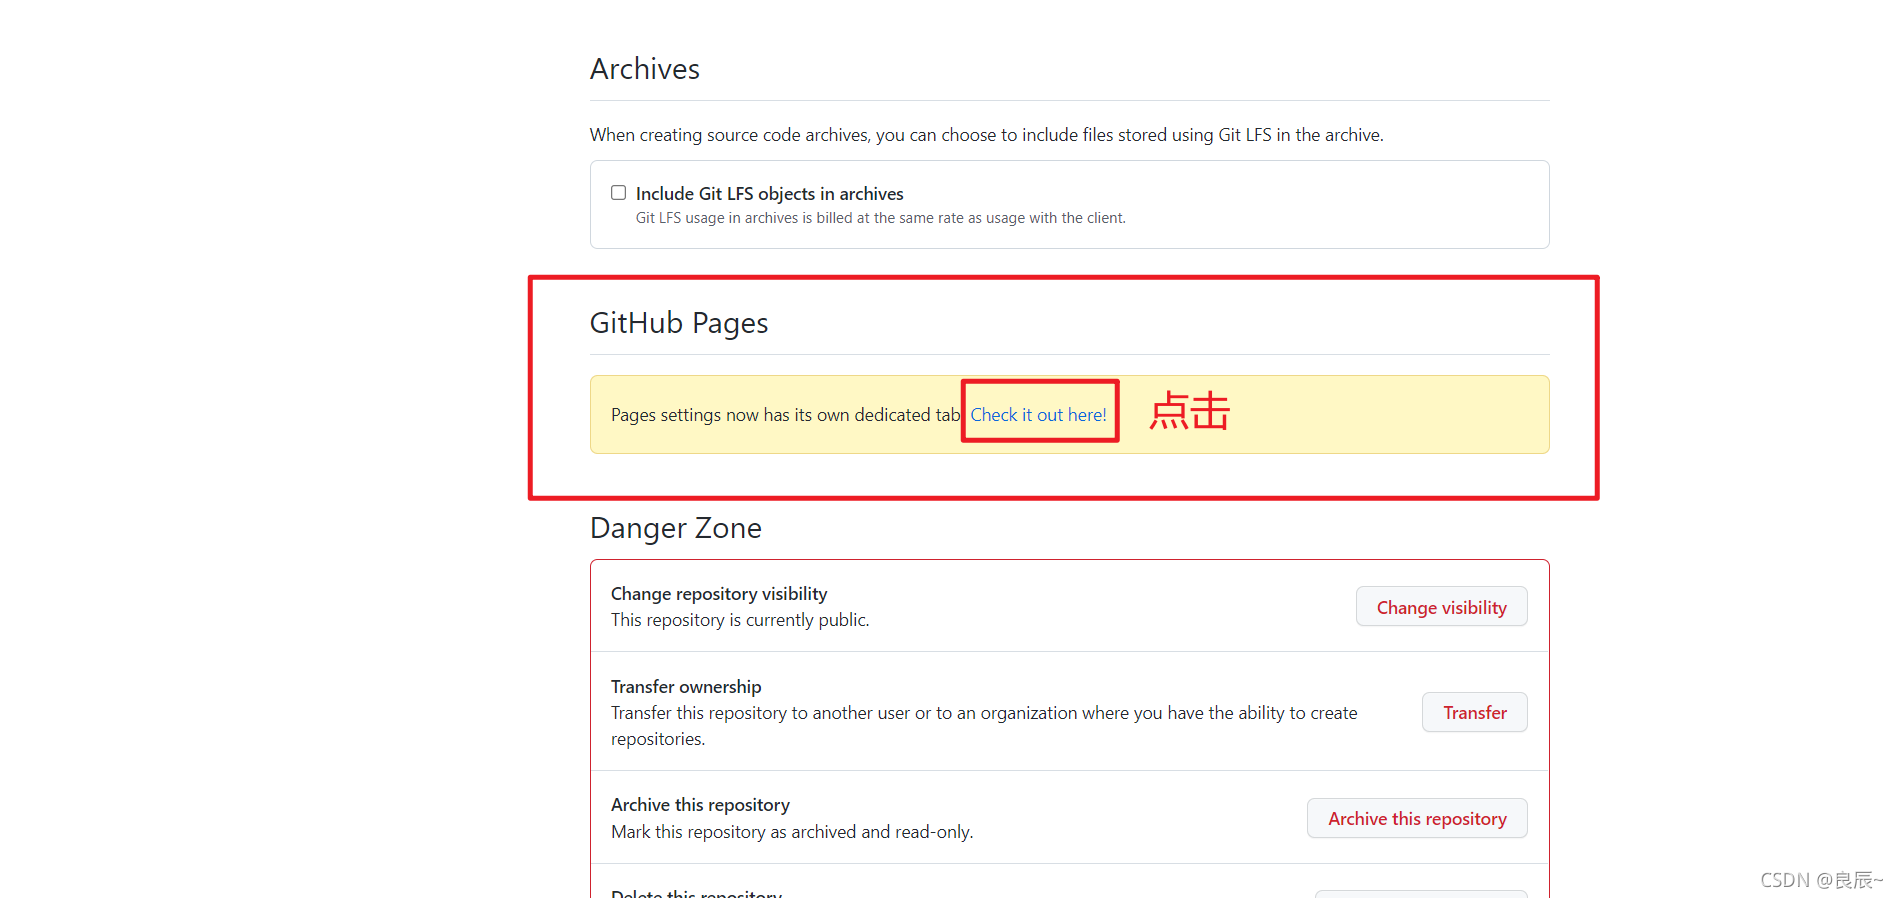Click the transfer ownership description paragraph
This screenshot has width=1898, height=898.
tap(984, 726)
